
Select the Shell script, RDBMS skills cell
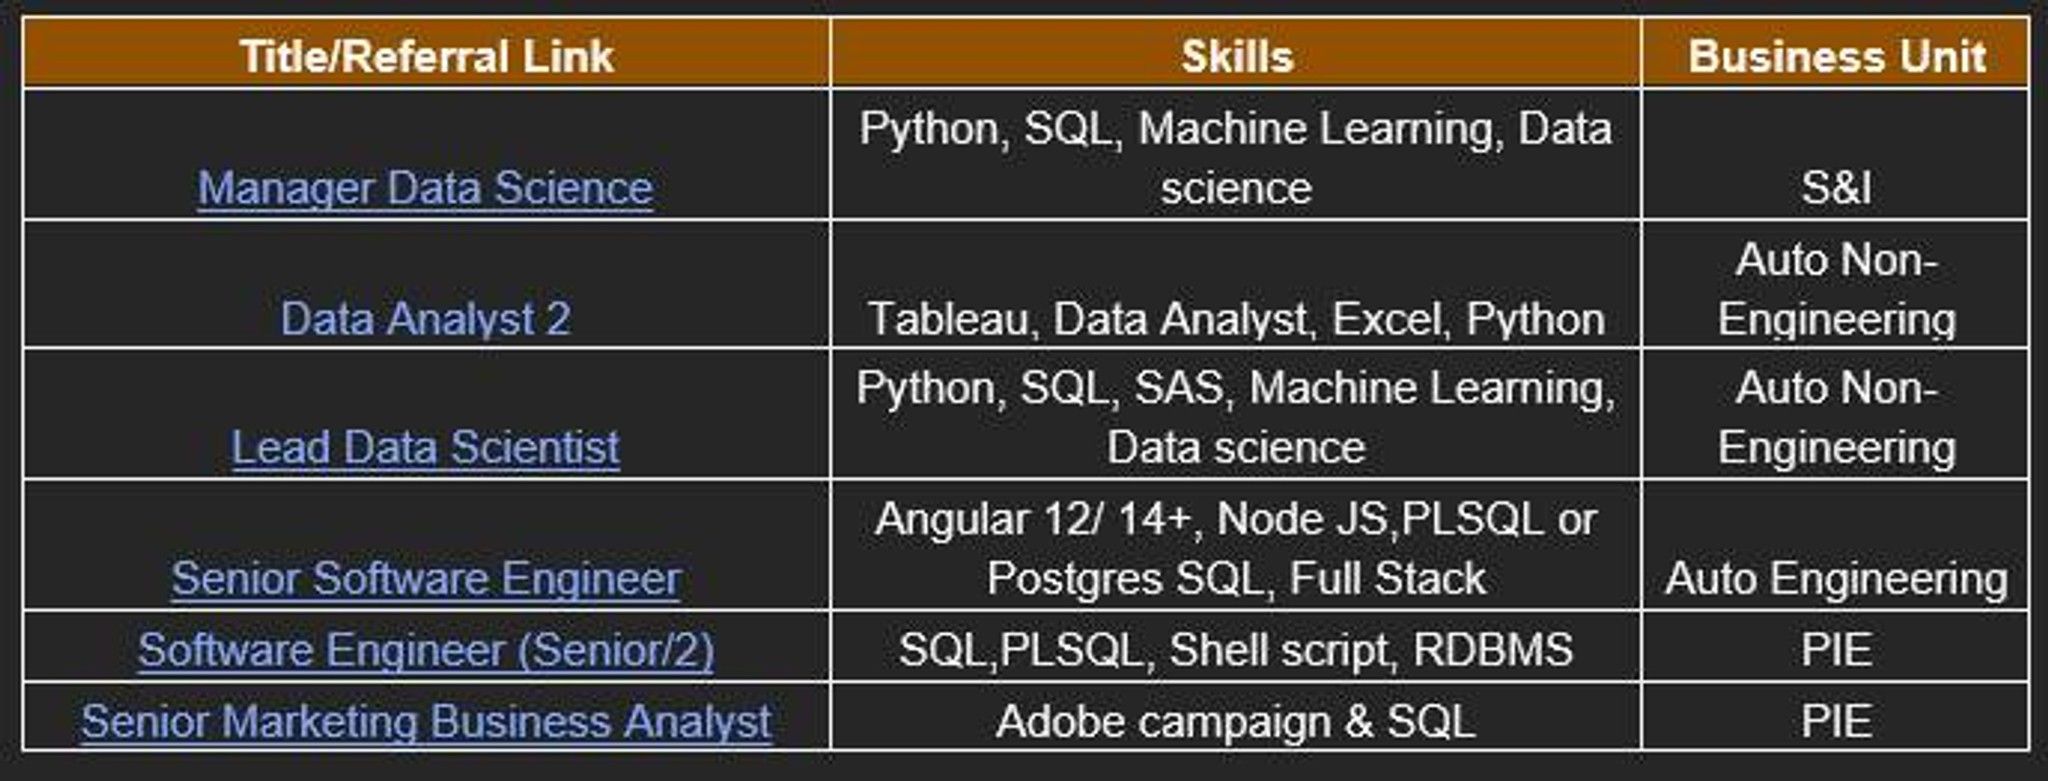click(x=1236, y=650)
